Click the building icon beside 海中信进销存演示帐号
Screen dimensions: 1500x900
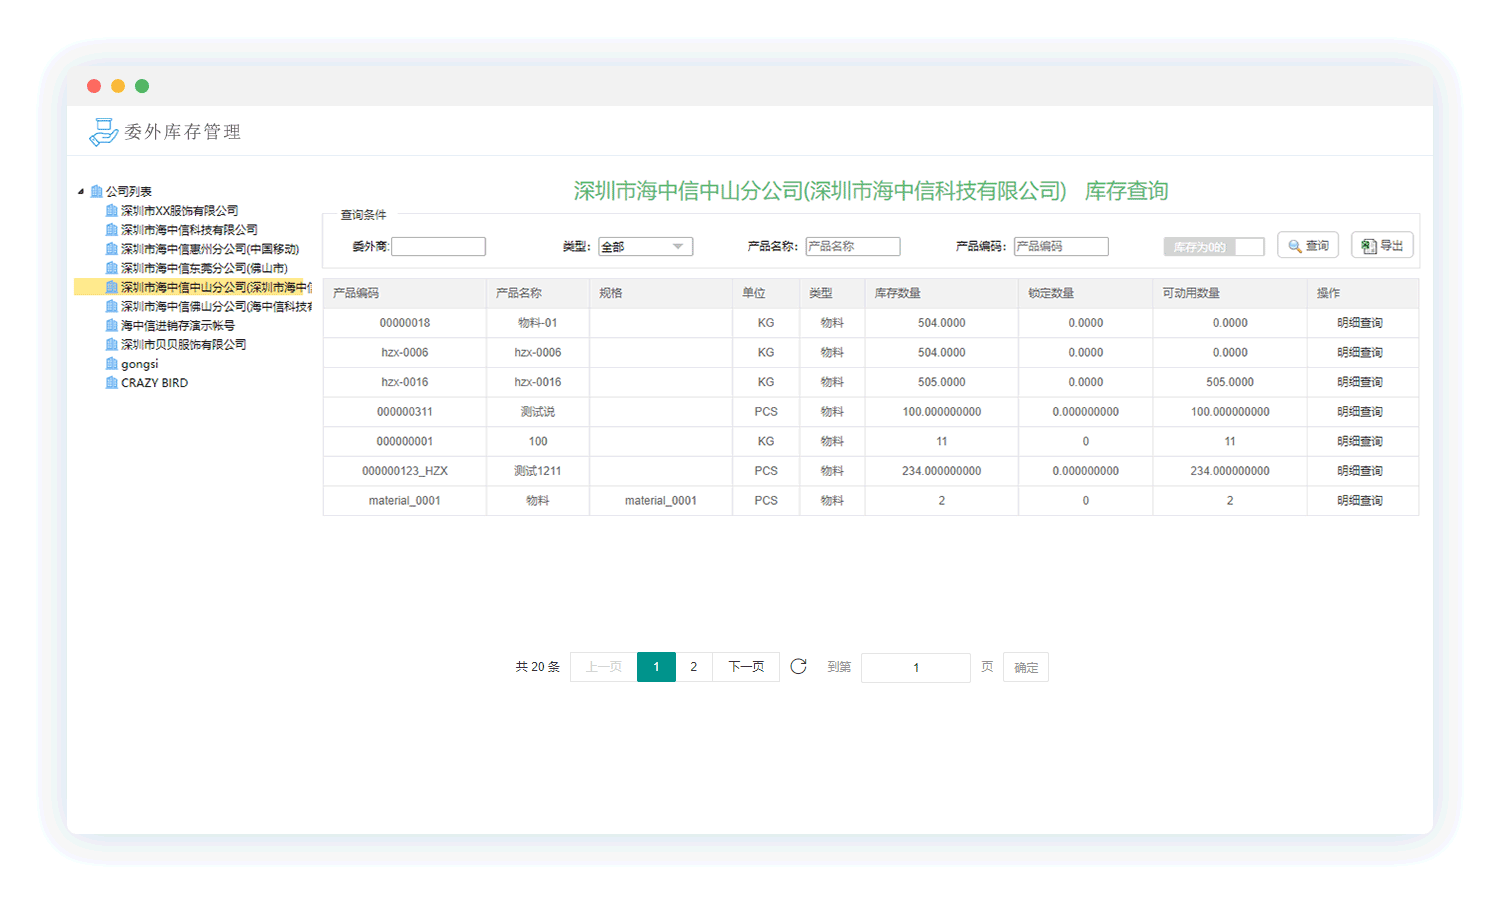click(x=112, y=326)
